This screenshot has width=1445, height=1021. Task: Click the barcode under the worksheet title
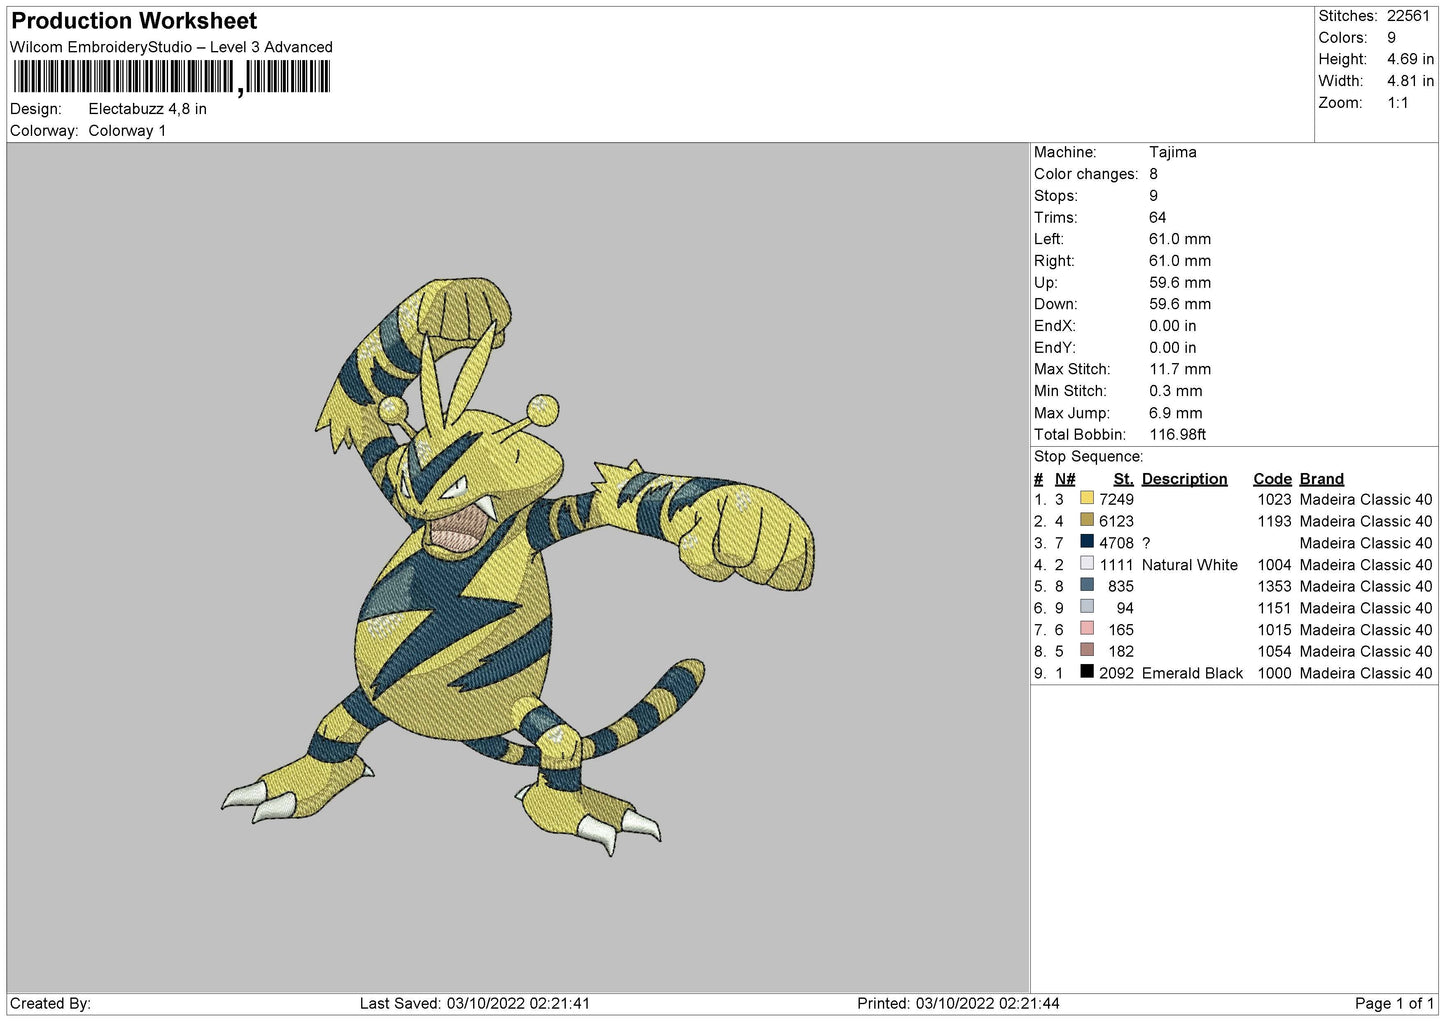pos(171,78)
